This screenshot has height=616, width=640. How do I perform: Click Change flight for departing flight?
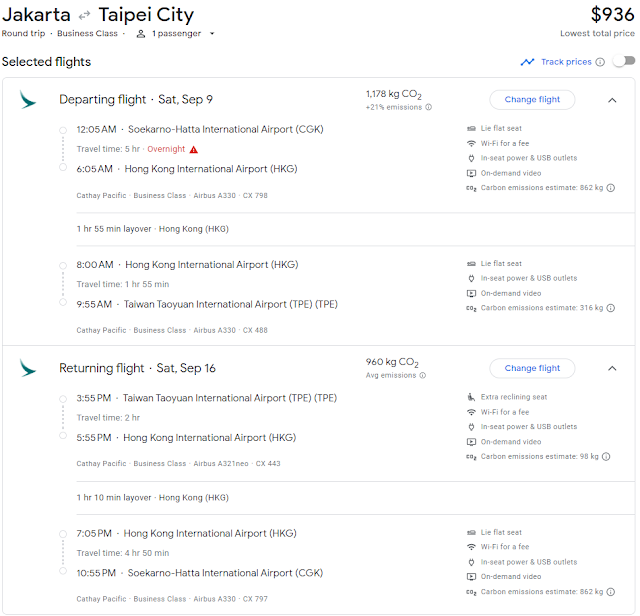532,100
